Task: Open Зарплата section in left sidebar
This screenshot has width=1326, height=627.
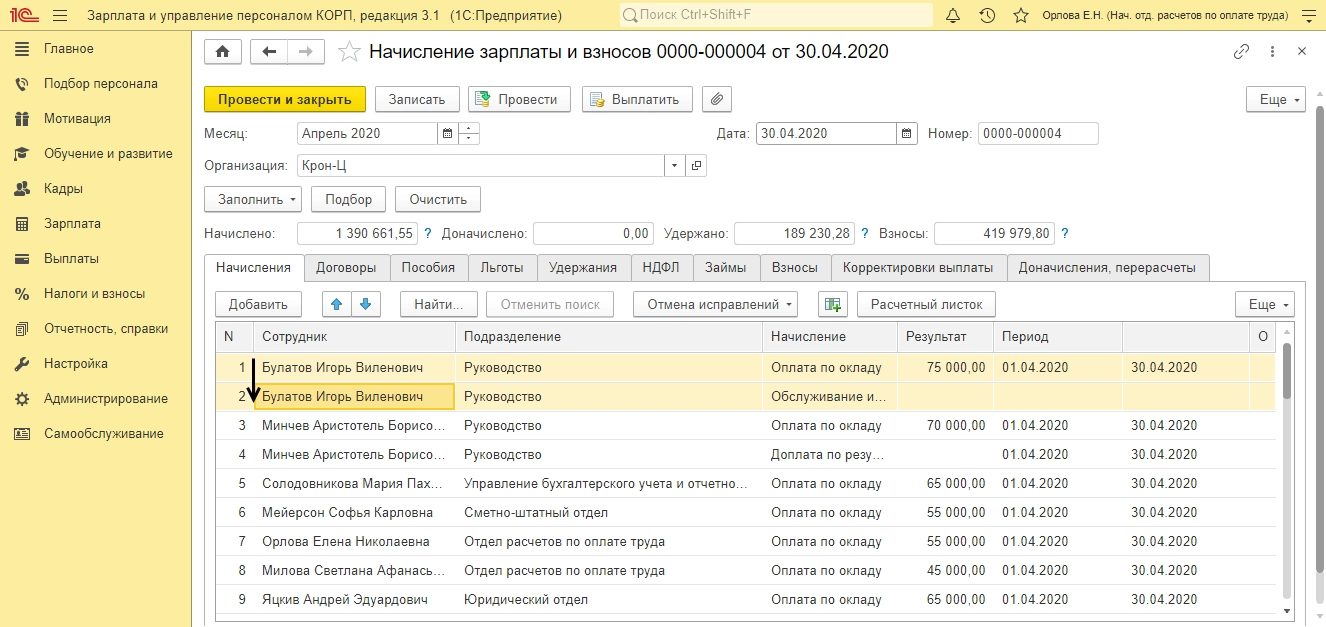Action: (x=72, y=223)
